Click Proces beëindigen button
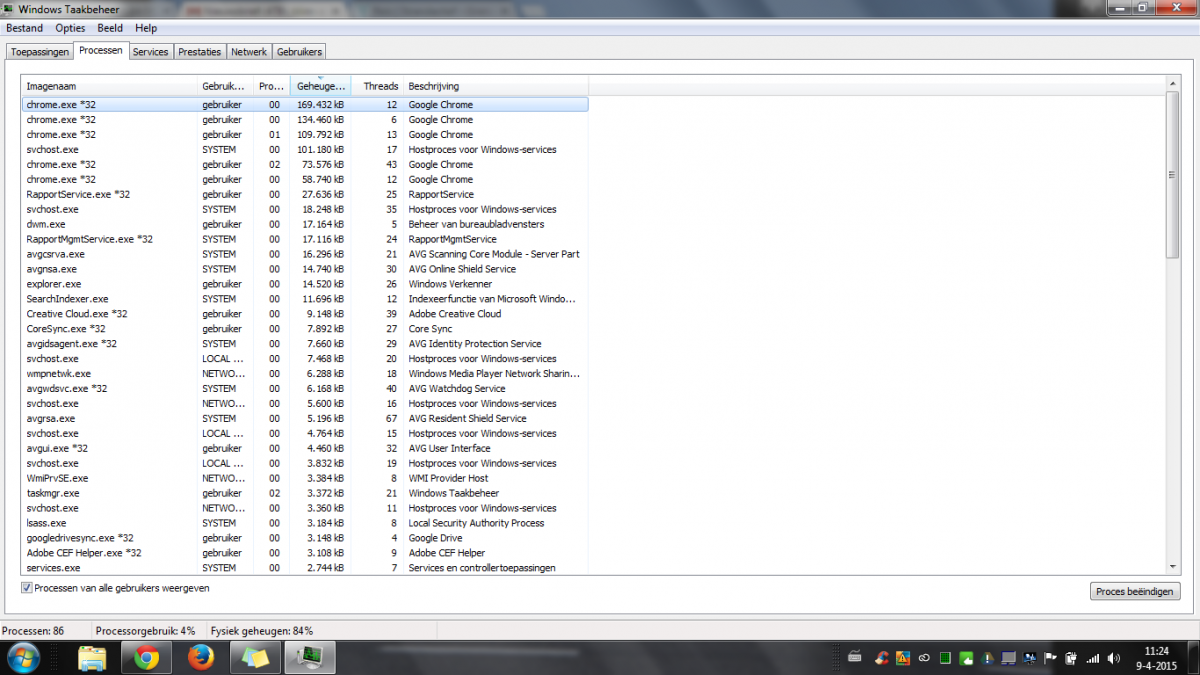This screenshot has width=1200, height=675. tap(1135, 591)
